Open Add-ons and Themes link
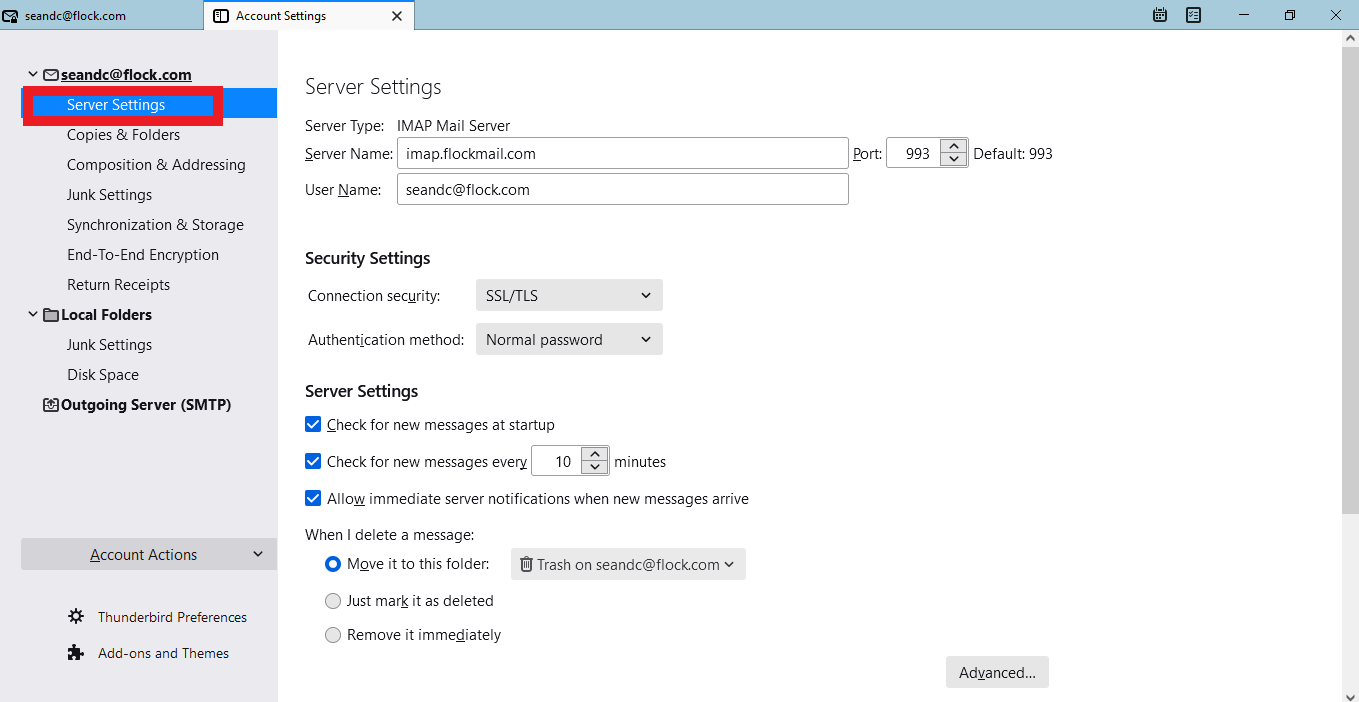Viewport: 1359px width, 702px height. (x=163, y=653)
